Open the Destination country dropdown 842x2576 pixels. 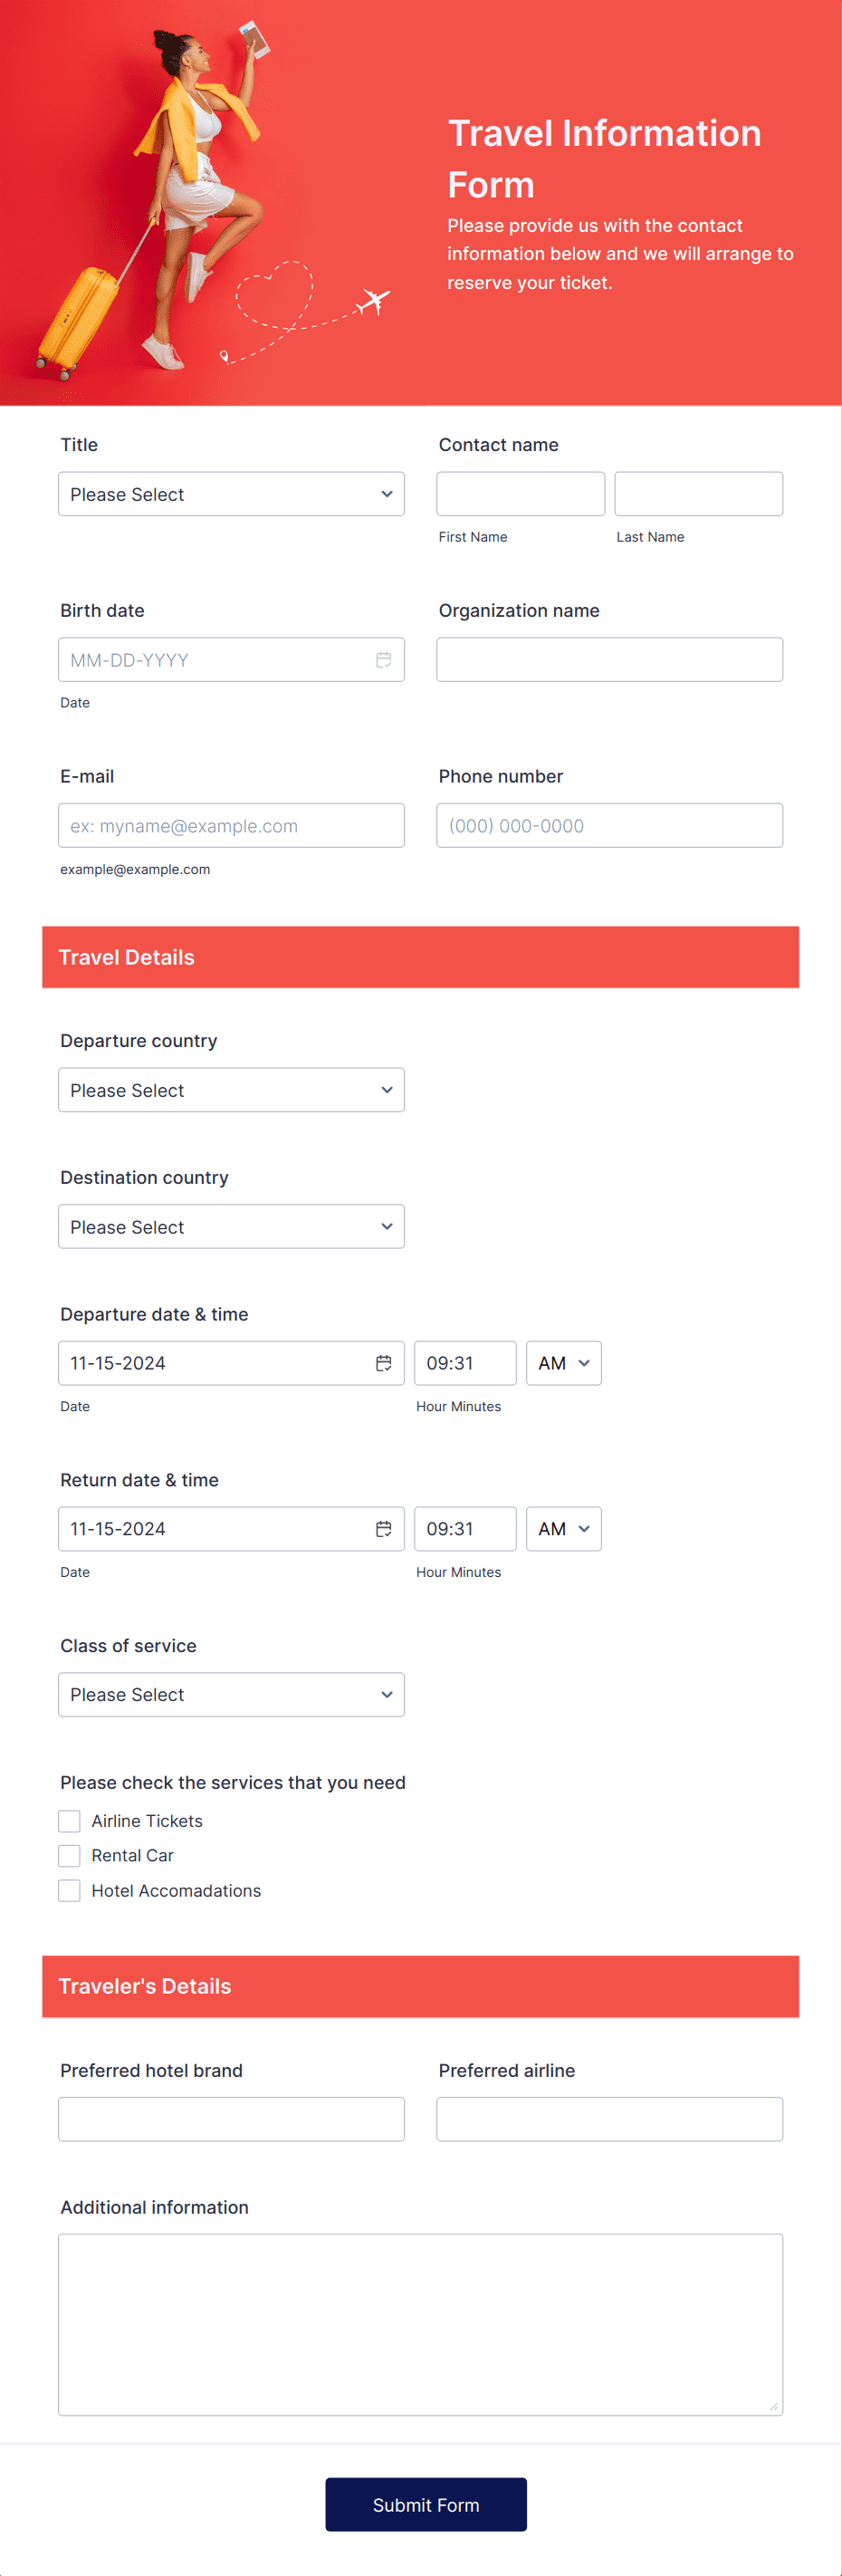[231, 1226]
